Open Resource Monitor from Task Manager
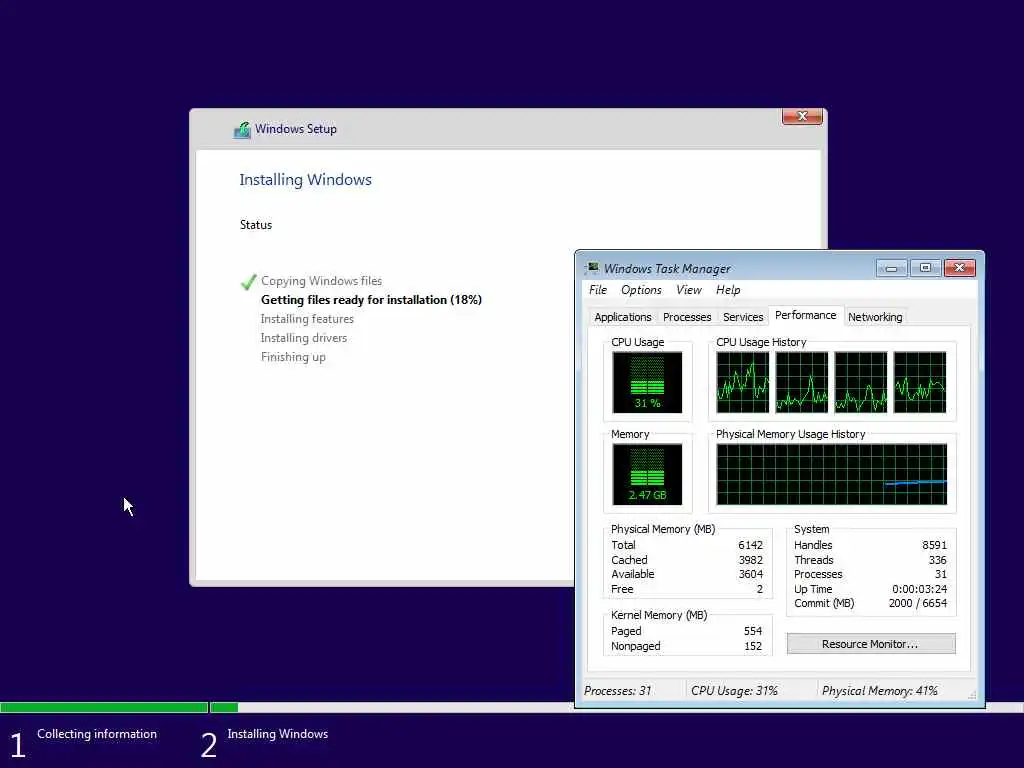The height and width of the screenshot is (768, 1024). (871, 644)
